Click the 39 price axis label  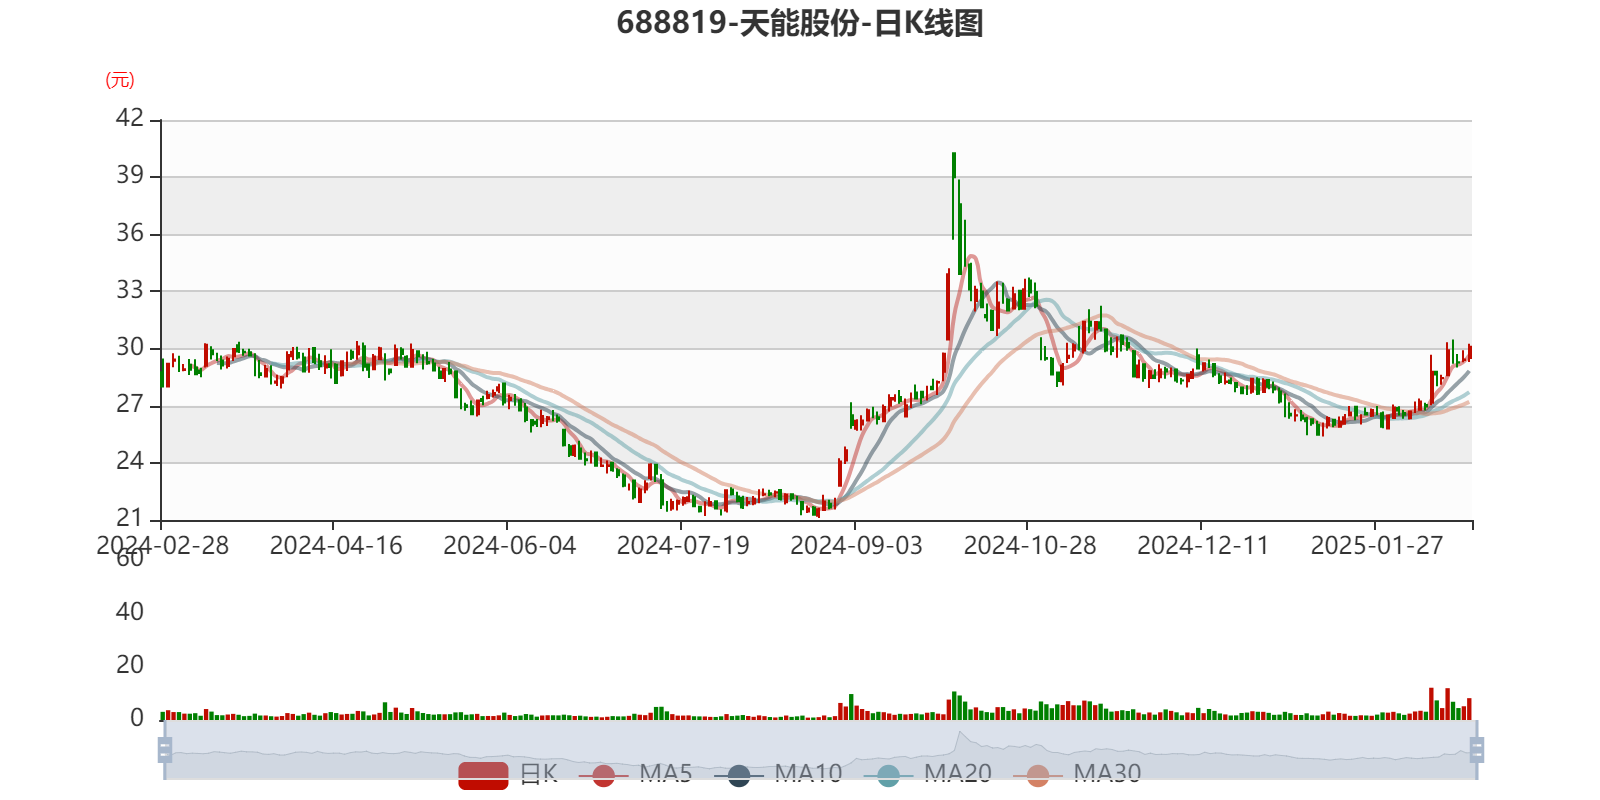point(130,175)
